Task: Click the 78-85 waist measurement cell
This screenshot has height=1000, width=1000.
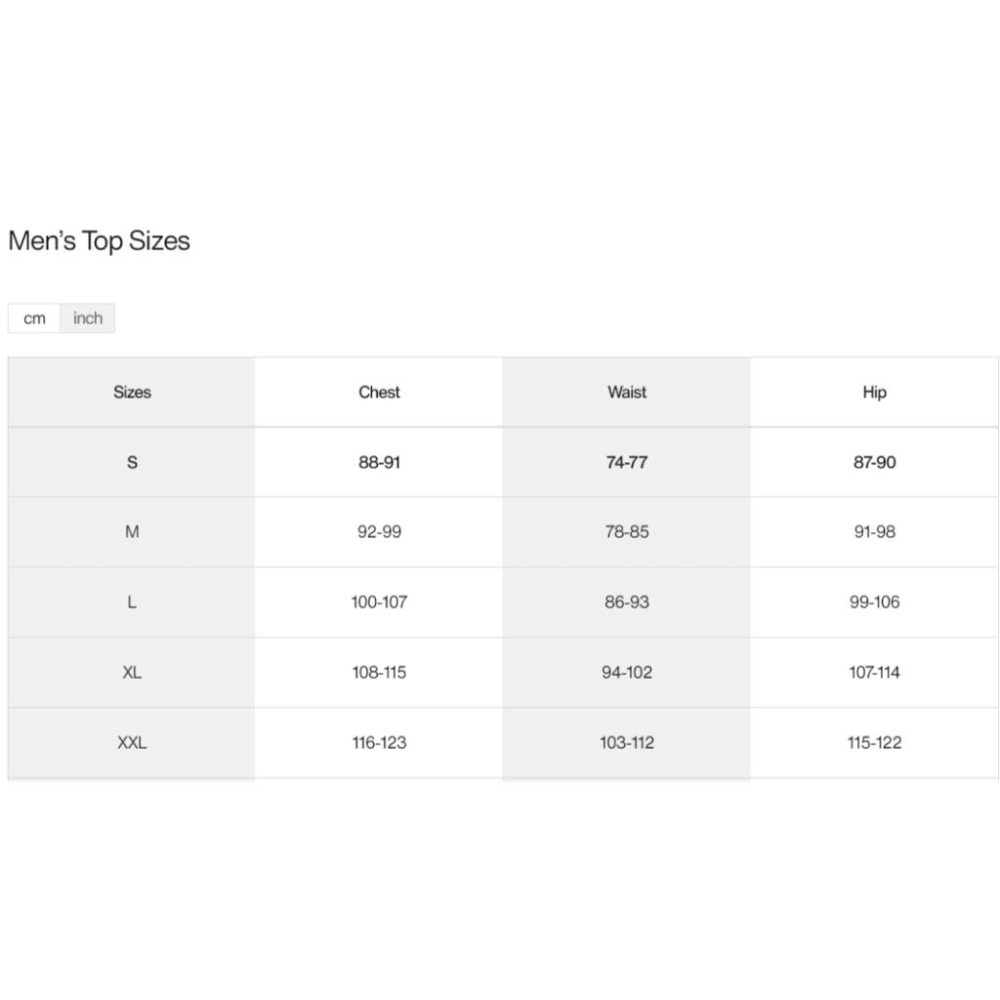Action: click(627, 532)
